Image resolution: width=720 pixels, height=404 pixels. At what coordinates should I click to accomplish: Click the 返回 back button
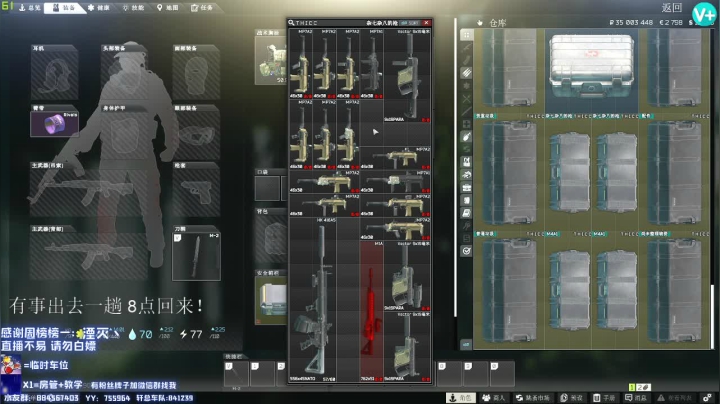click(x=672, y=7)
